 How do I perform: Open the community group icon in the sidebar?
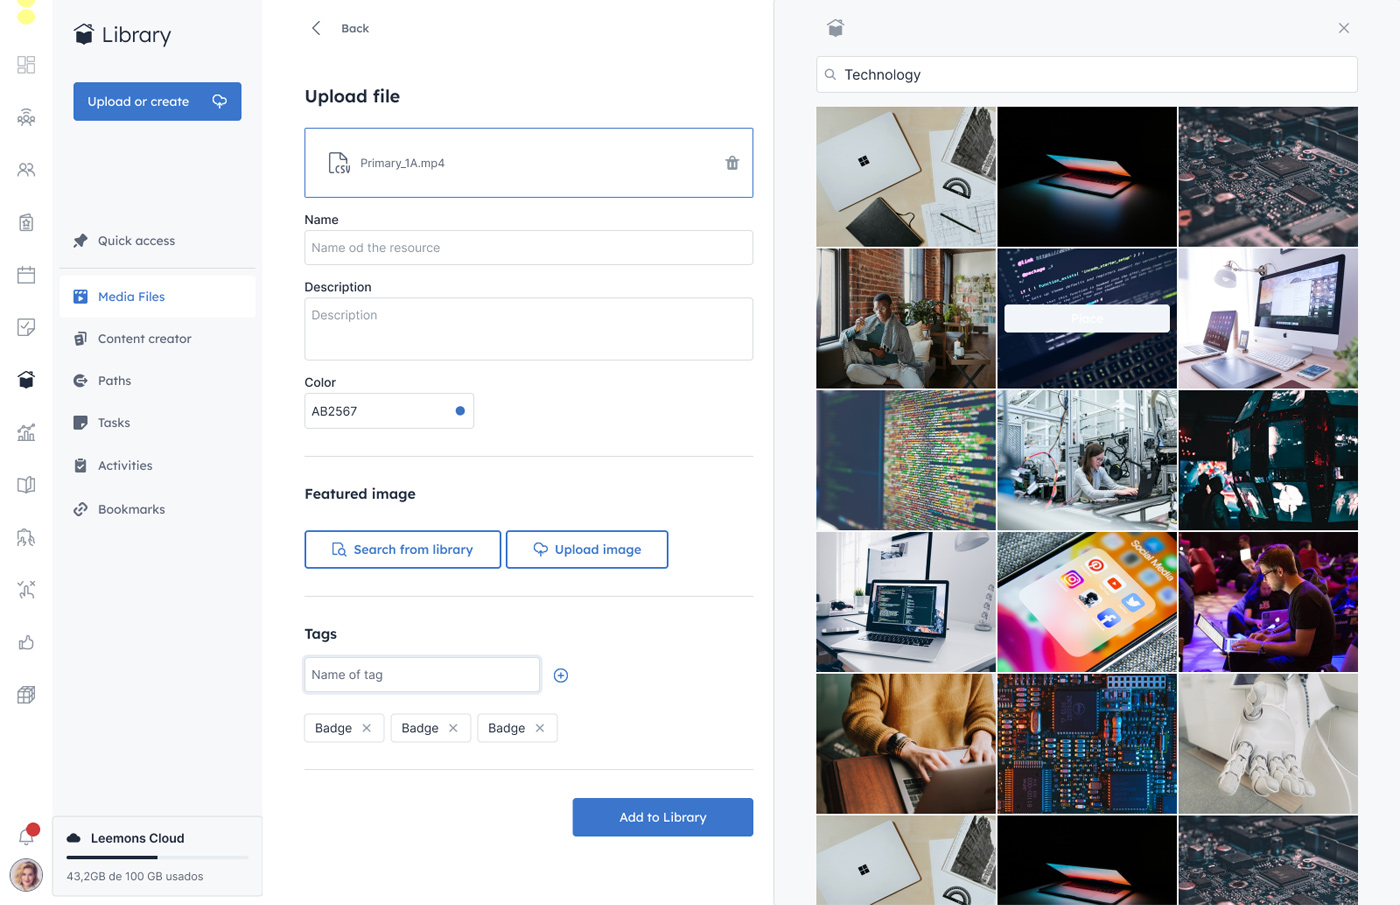[26, 117]
